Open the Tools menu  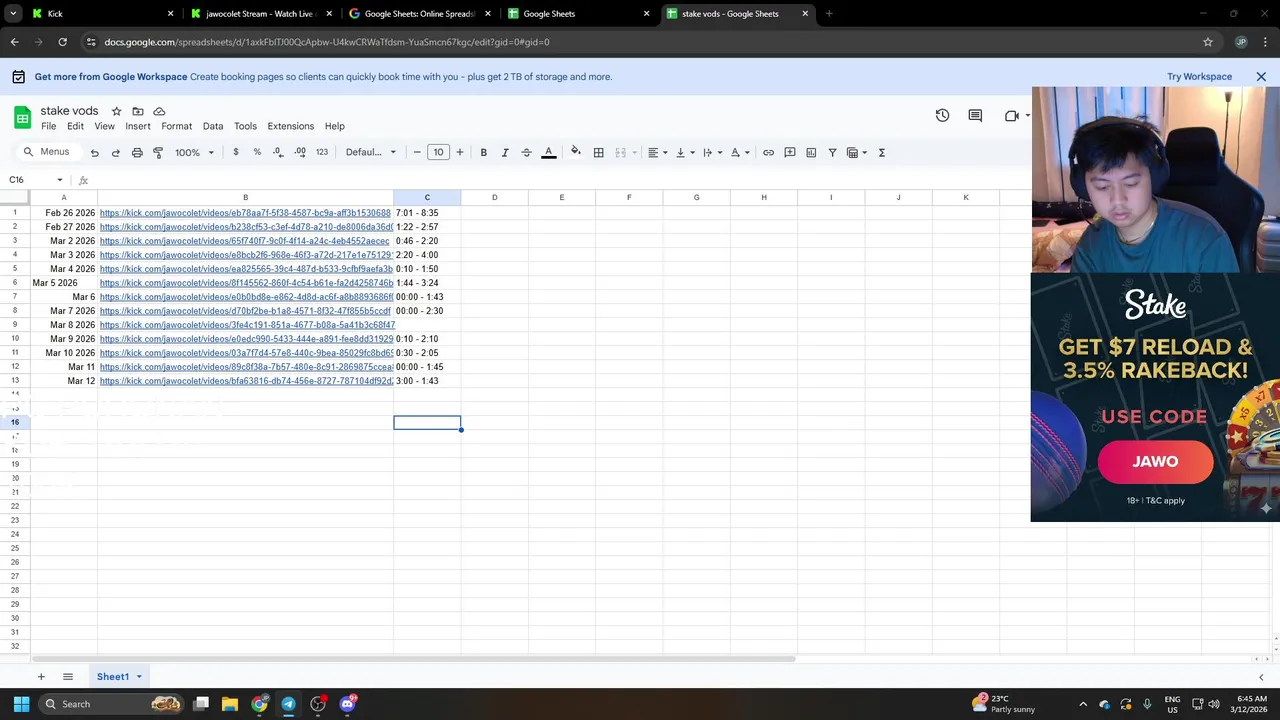pyautogui.click(x=245, y=126)
